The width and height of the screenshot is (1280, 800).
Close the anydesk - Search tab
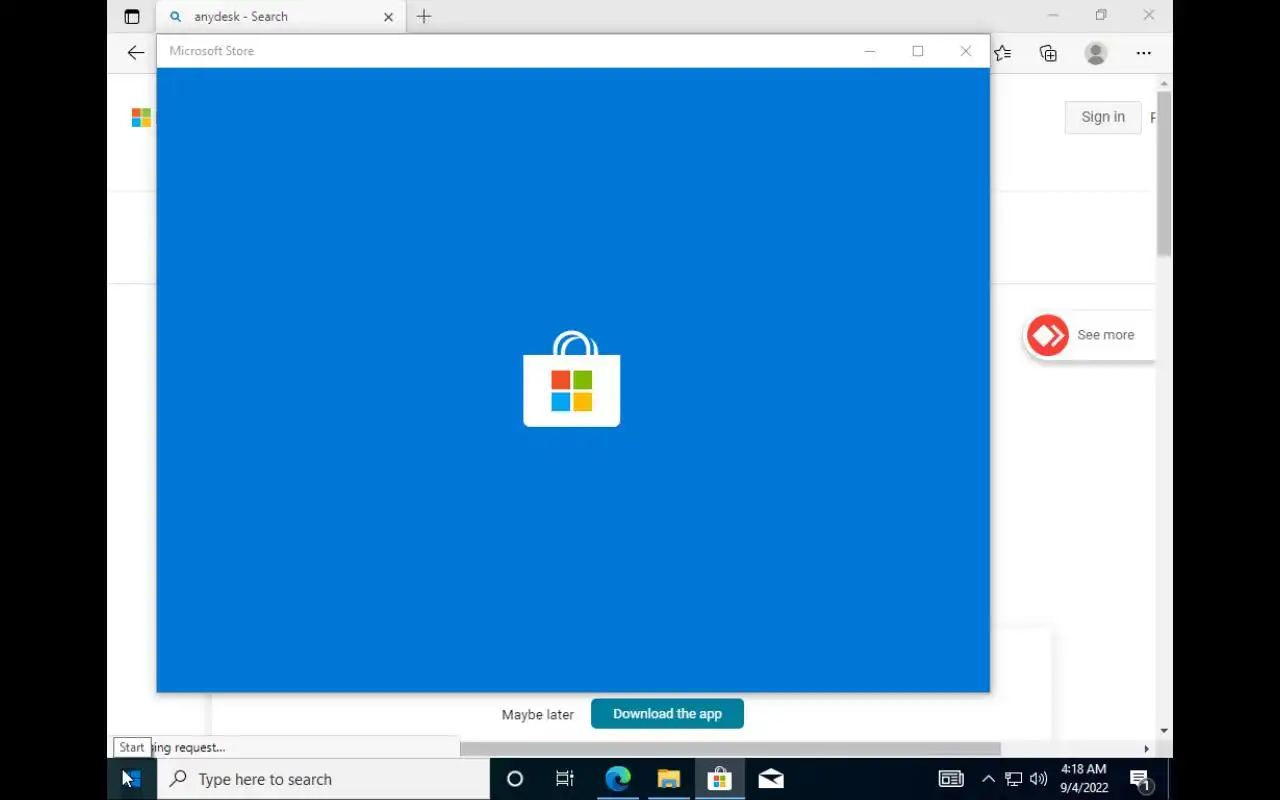pyautogui.click(x=389, y=17)
